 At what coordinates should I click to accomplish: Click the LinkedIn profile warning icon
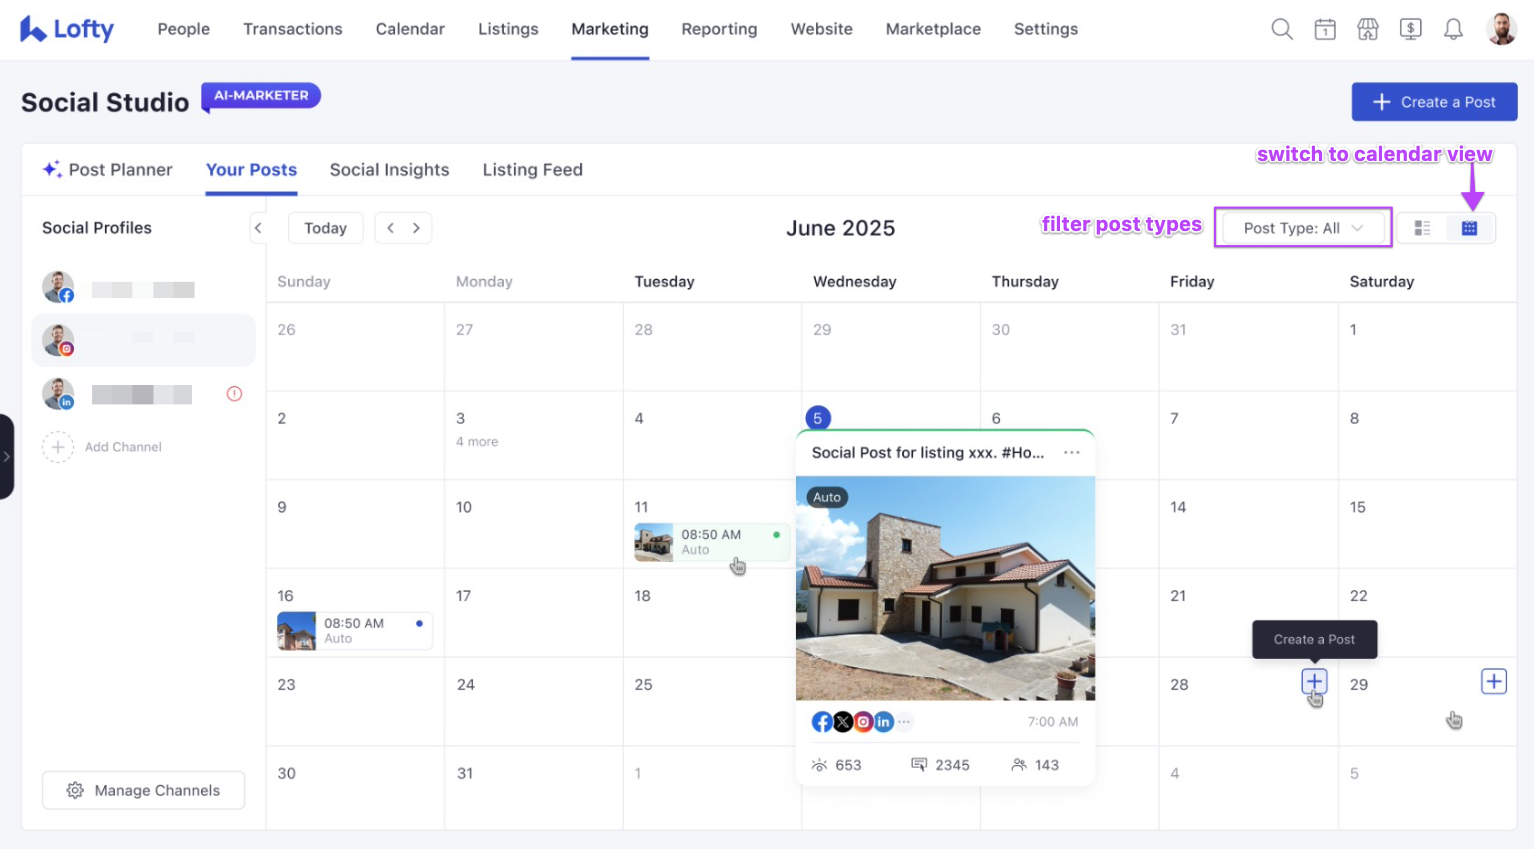[x=234, y=394]
